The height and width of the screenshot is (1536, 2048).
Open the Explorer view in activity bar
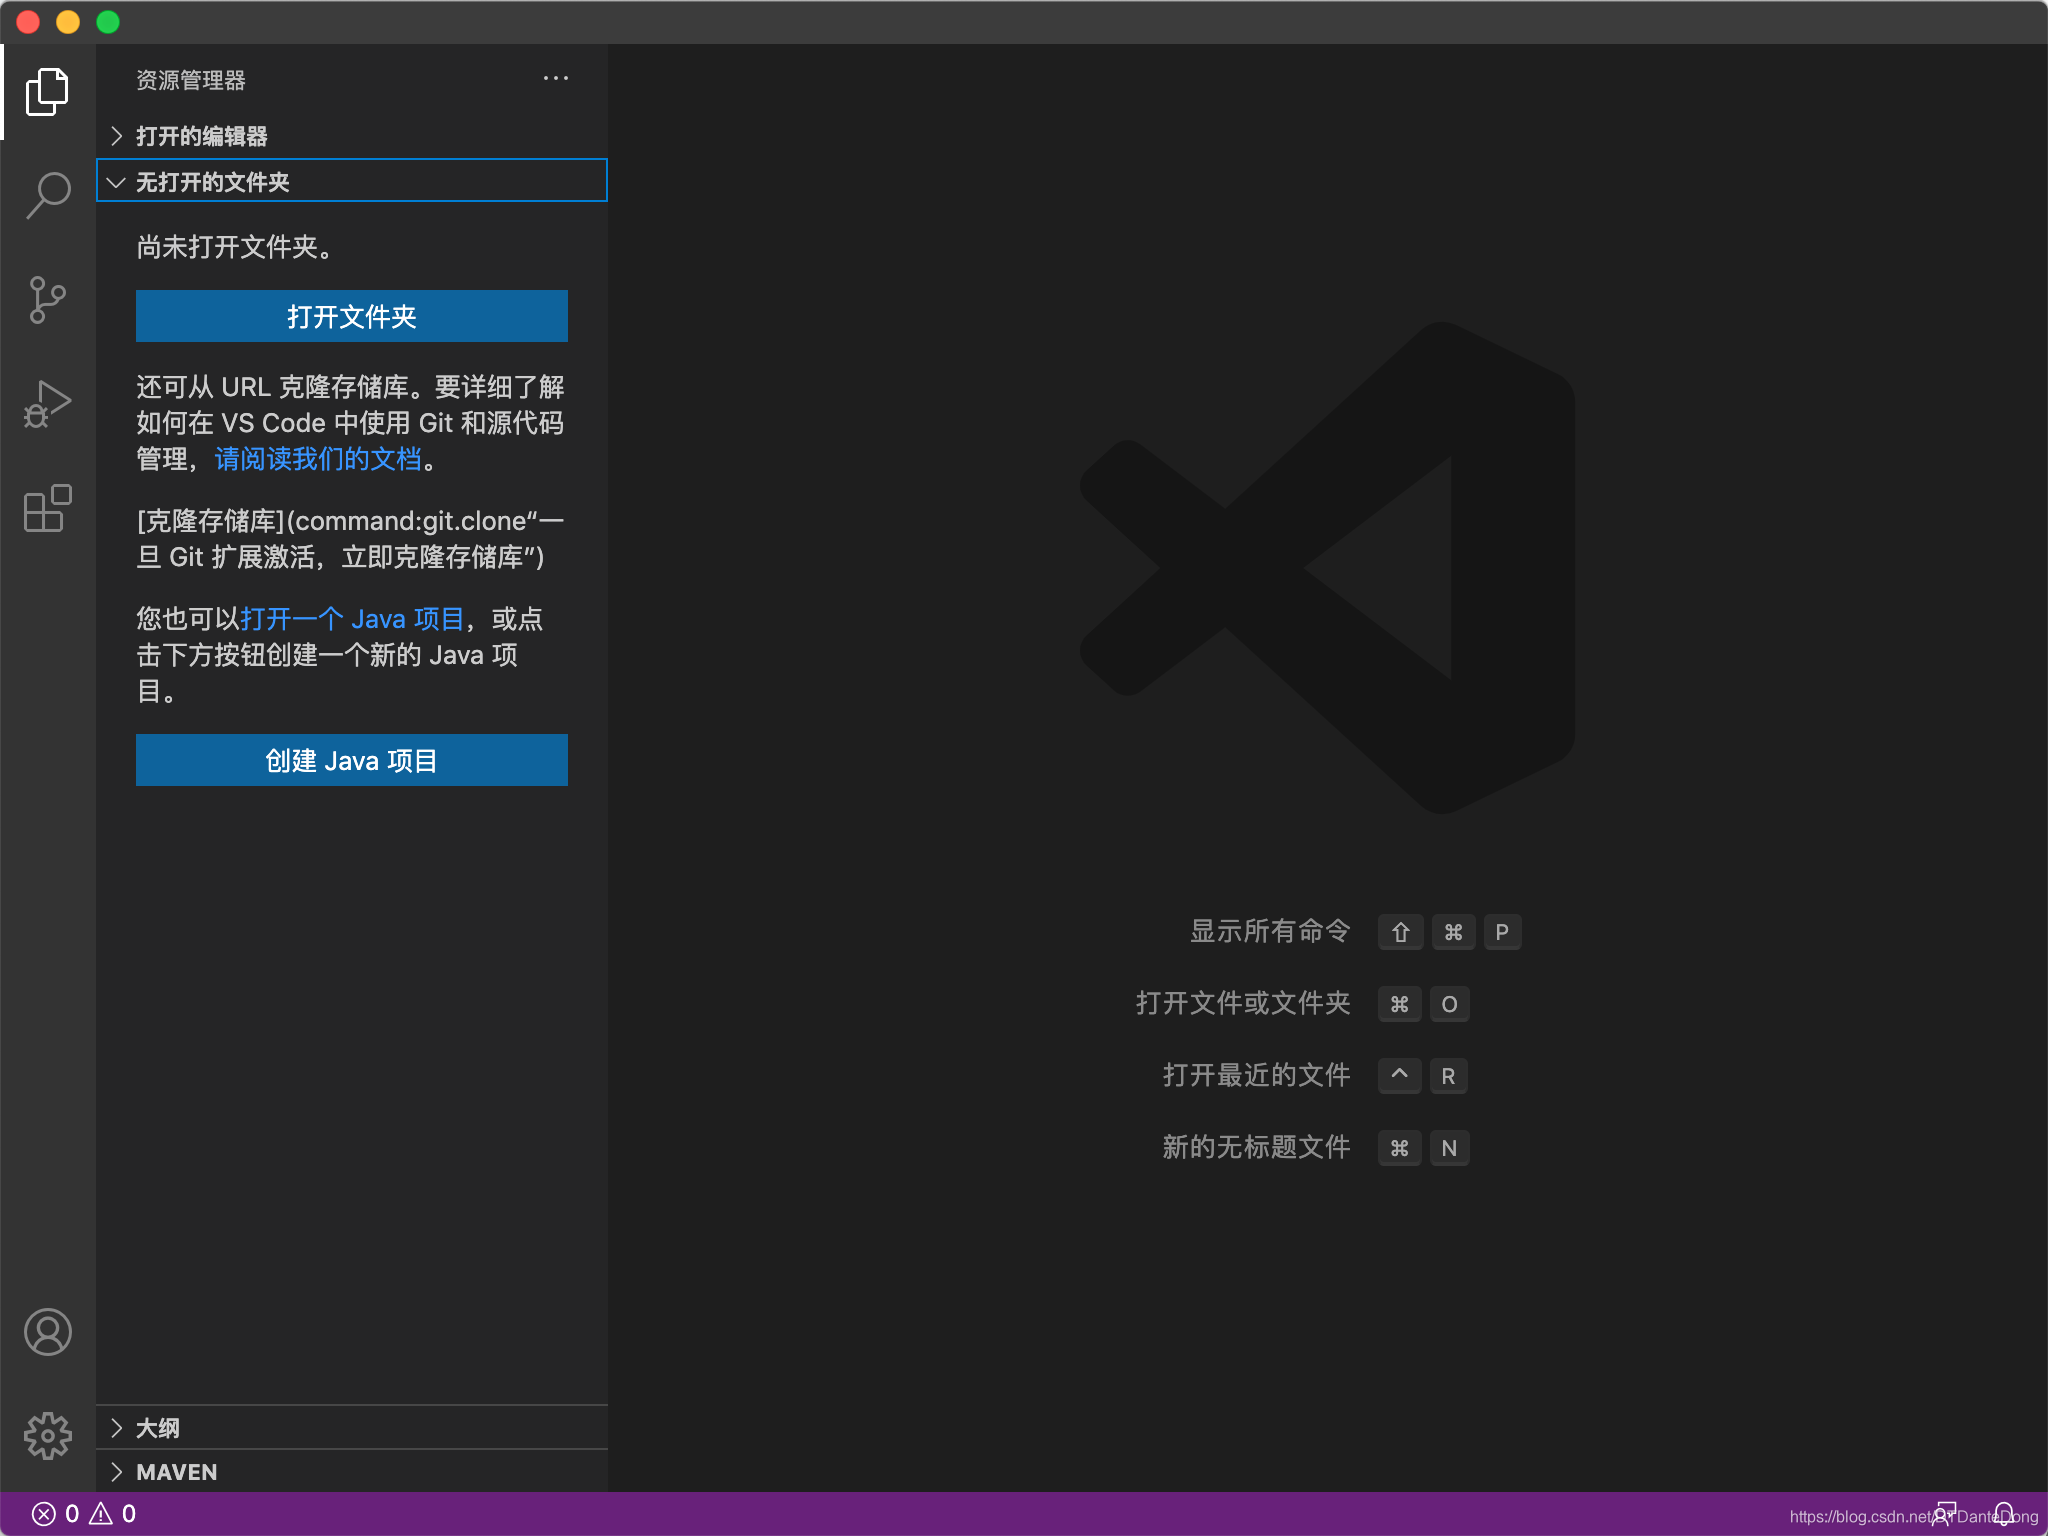(x=47, y=92)
